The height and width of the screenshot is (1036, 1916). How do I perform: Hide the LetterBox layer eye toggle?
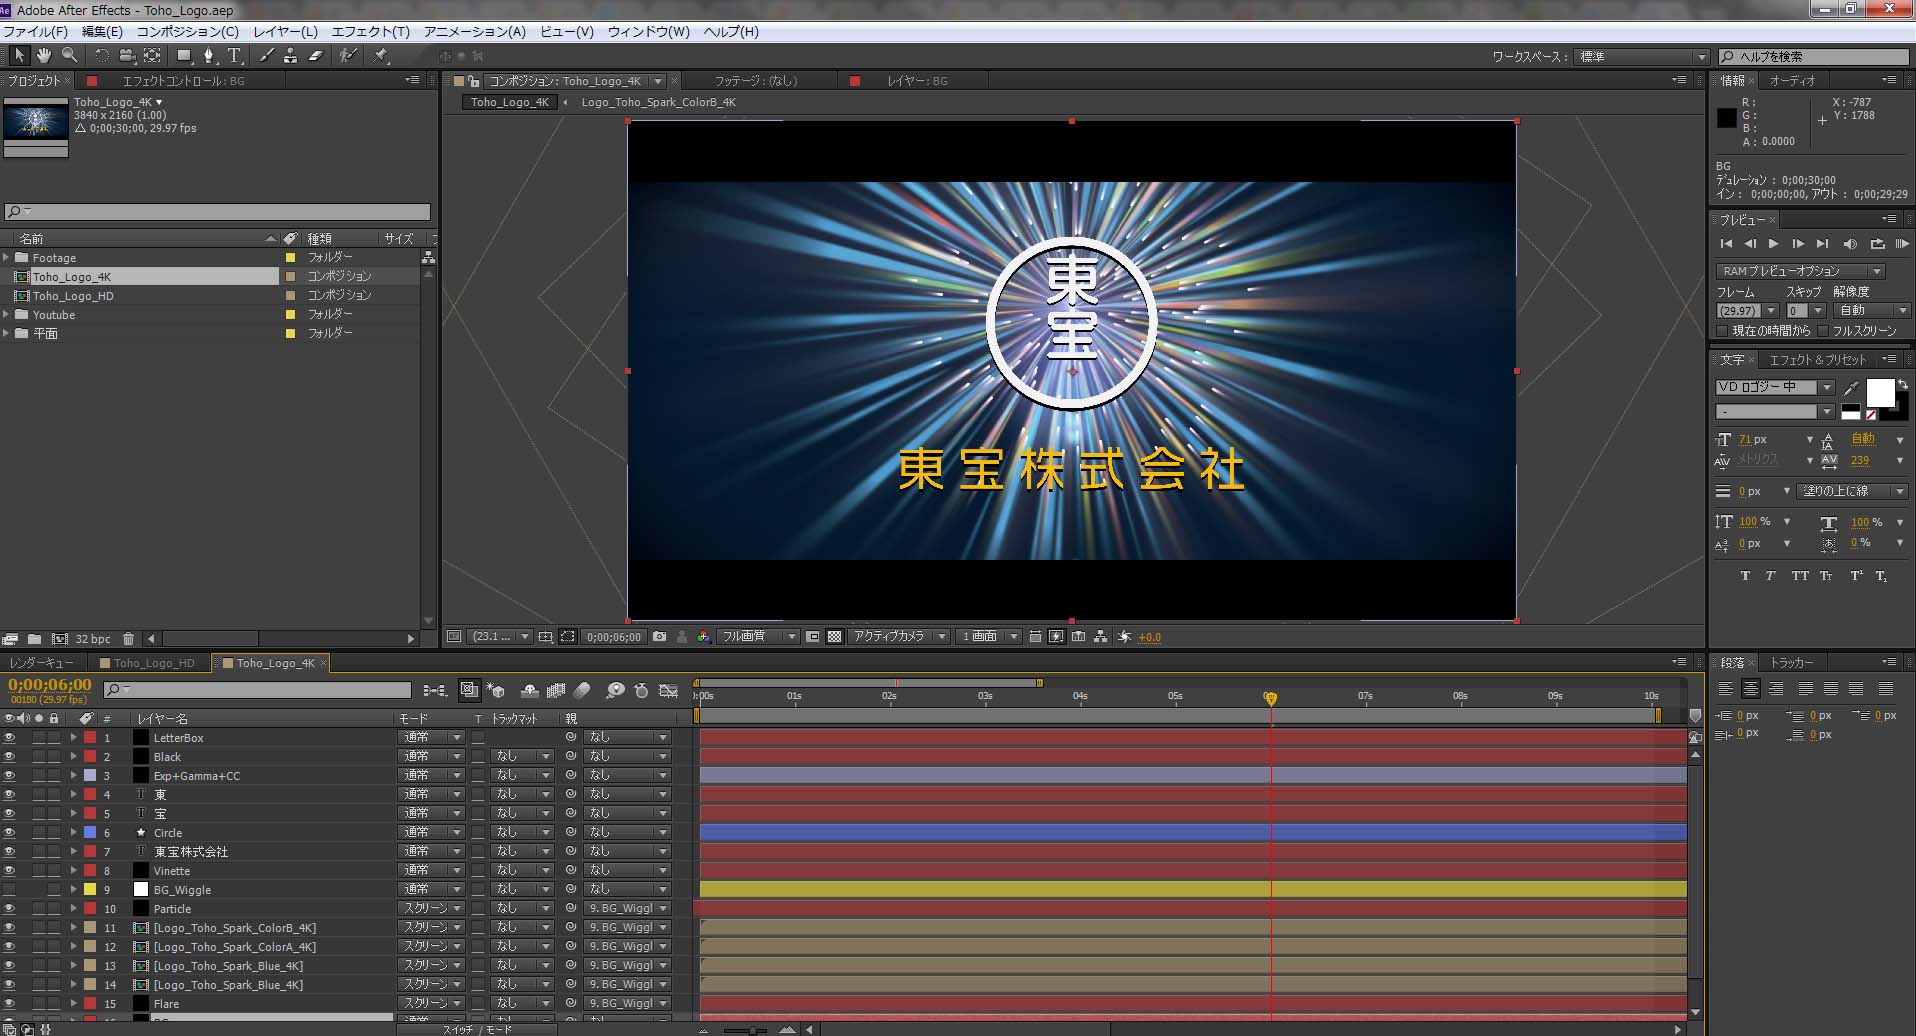[9, 738]
